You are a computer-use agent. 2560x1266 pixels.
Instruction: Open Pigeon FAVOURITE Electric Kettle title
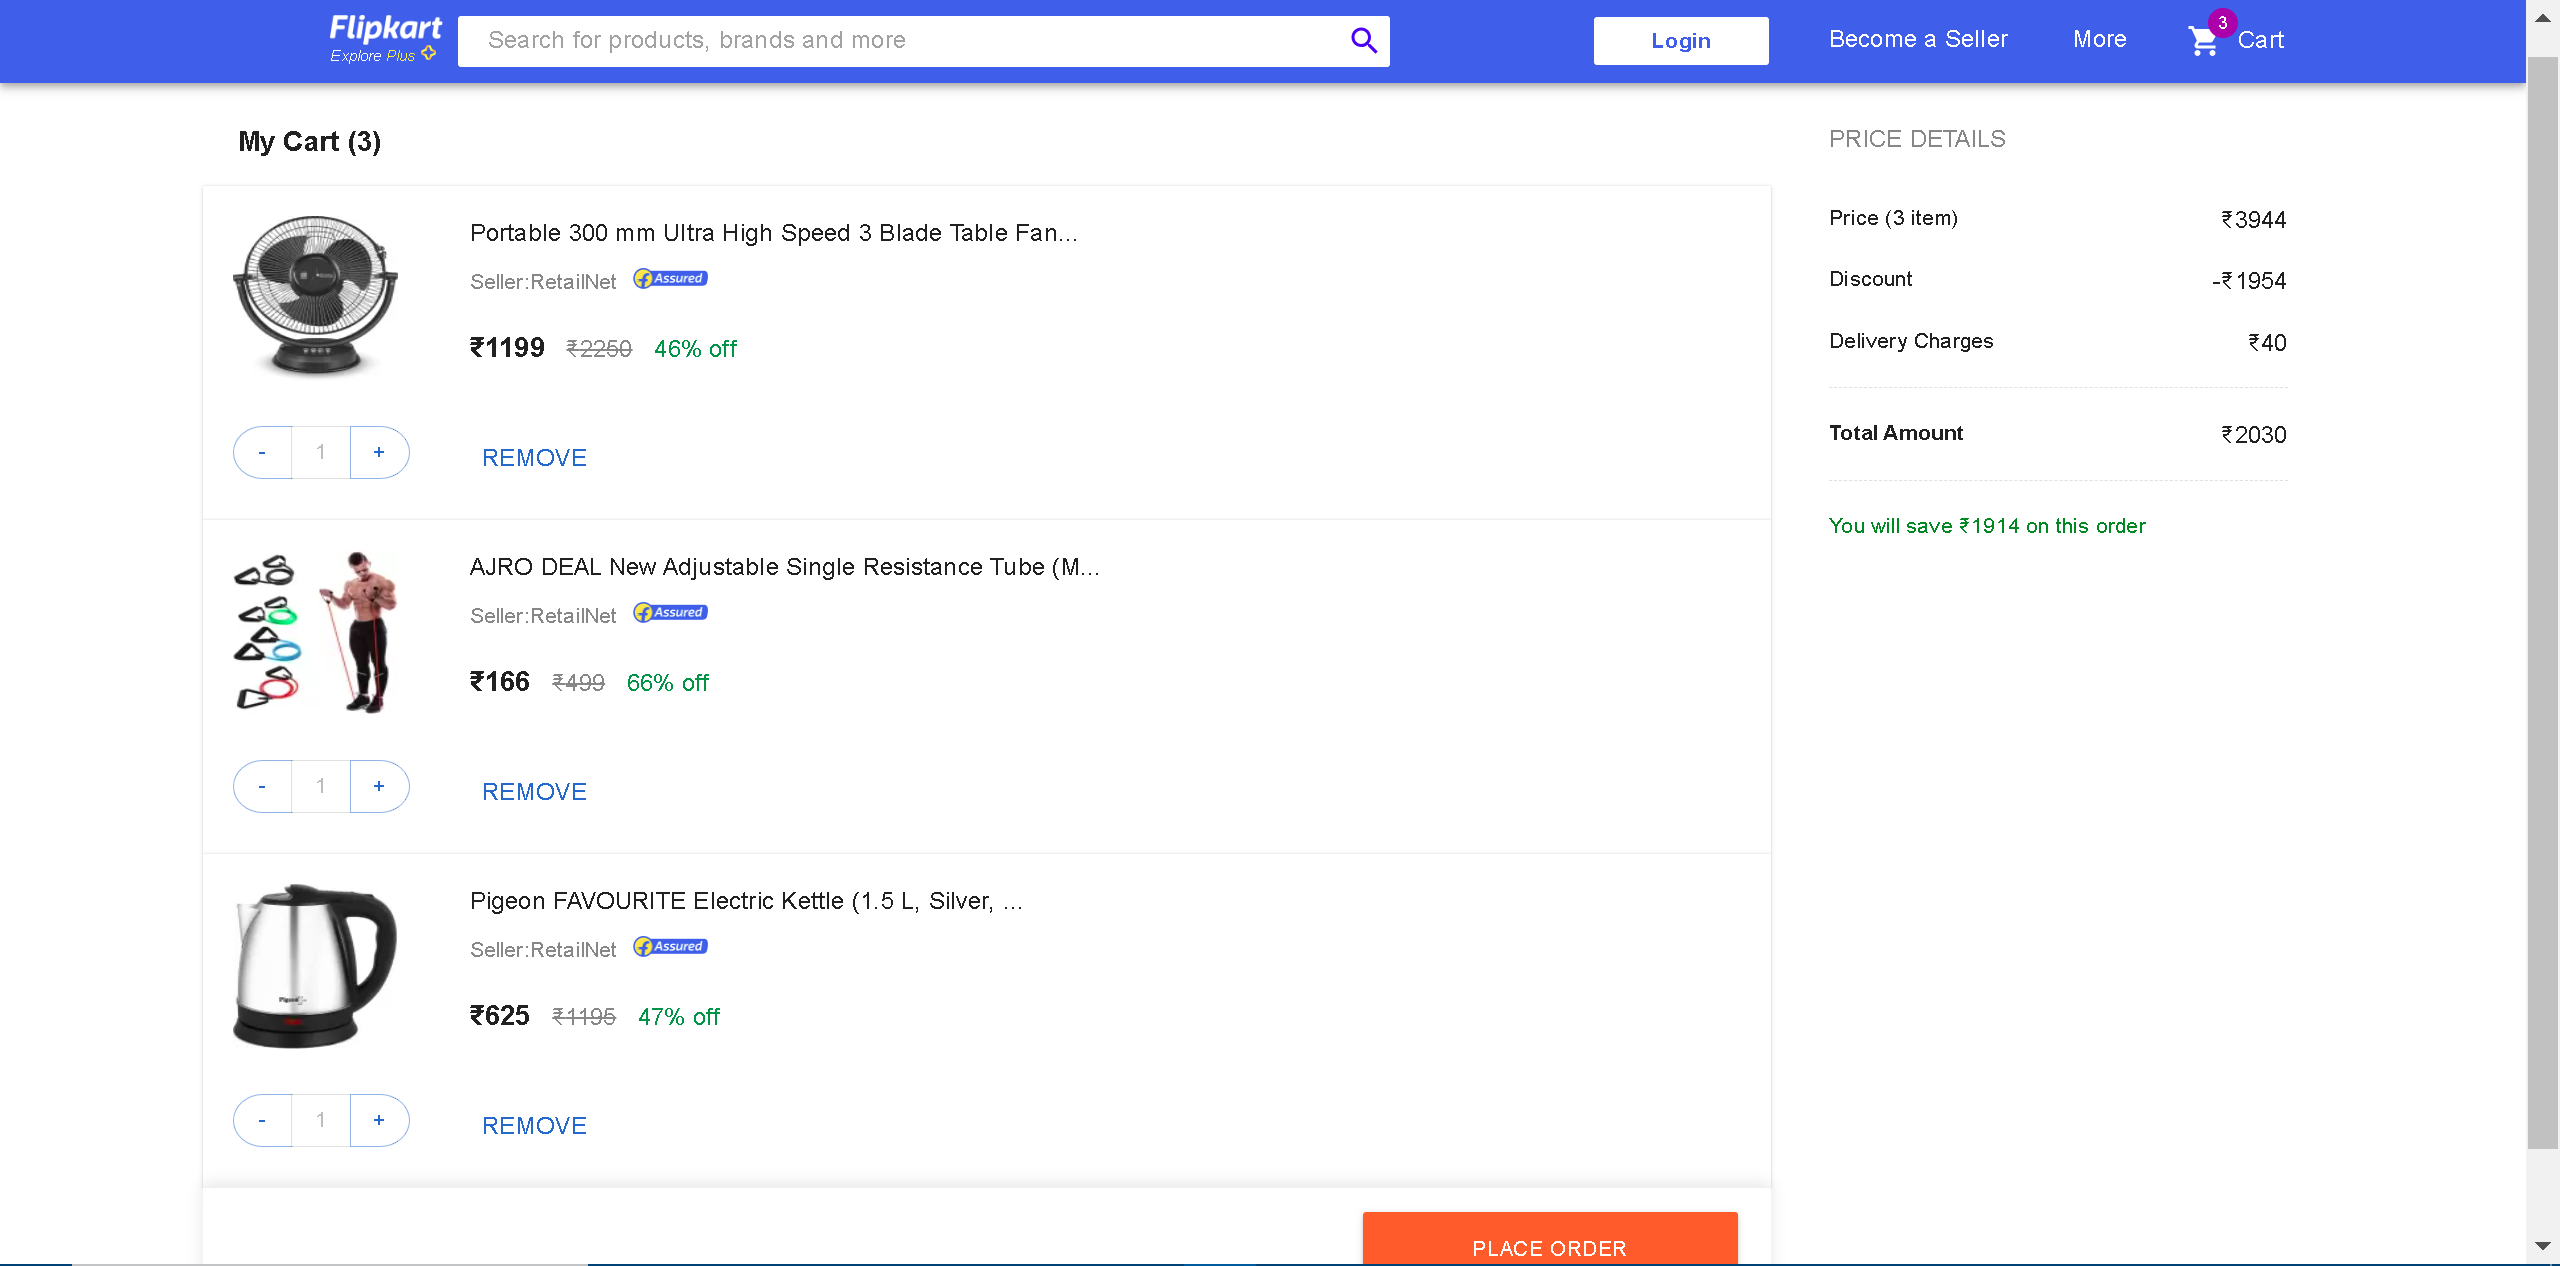tap(746, 901)
